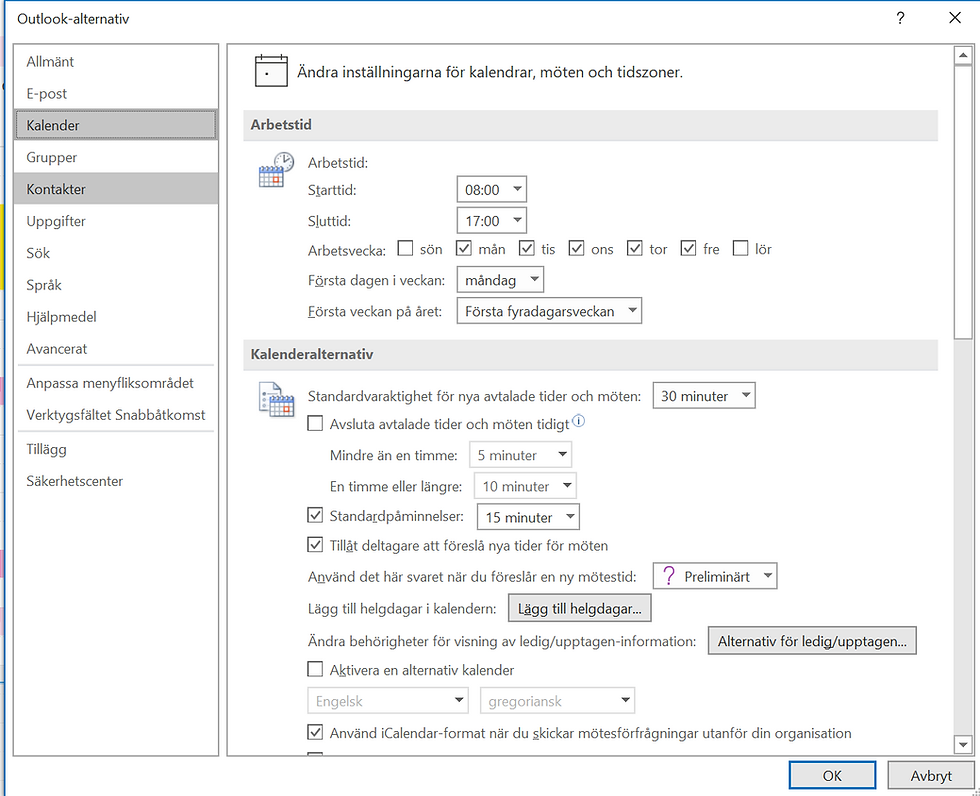The height and width of the screenshot is (796, 980).
Task: Open the Sluttid 17:00 dropdown
Action: pyautogui.click(x=492, y=221)
